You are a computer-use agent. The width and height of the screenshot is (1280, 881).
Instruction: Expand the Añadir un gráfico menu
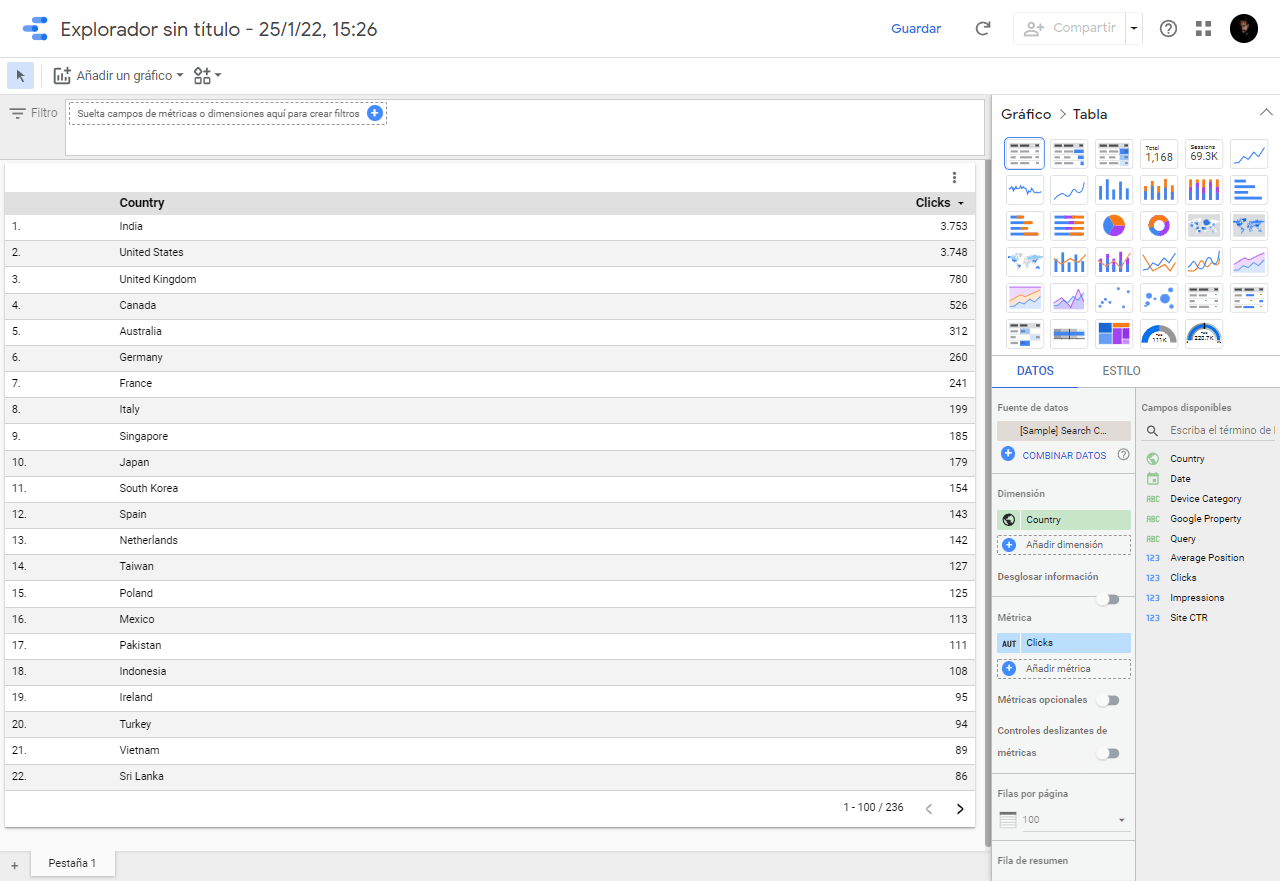tap(118, 76)
